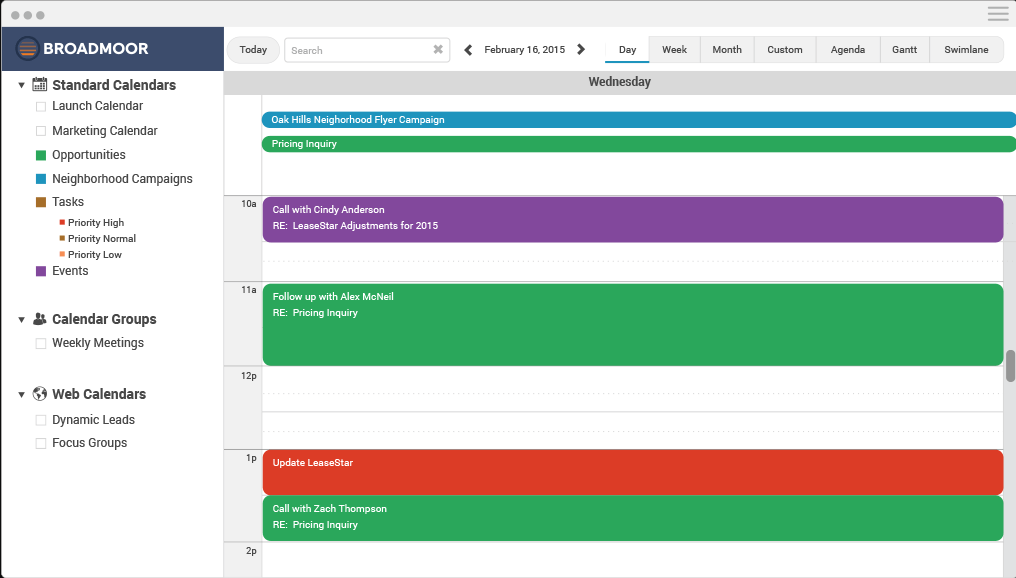The image size is (1016, 578).
Task: Toggle the Weekly Meetings checkbox
Action: 41,343
